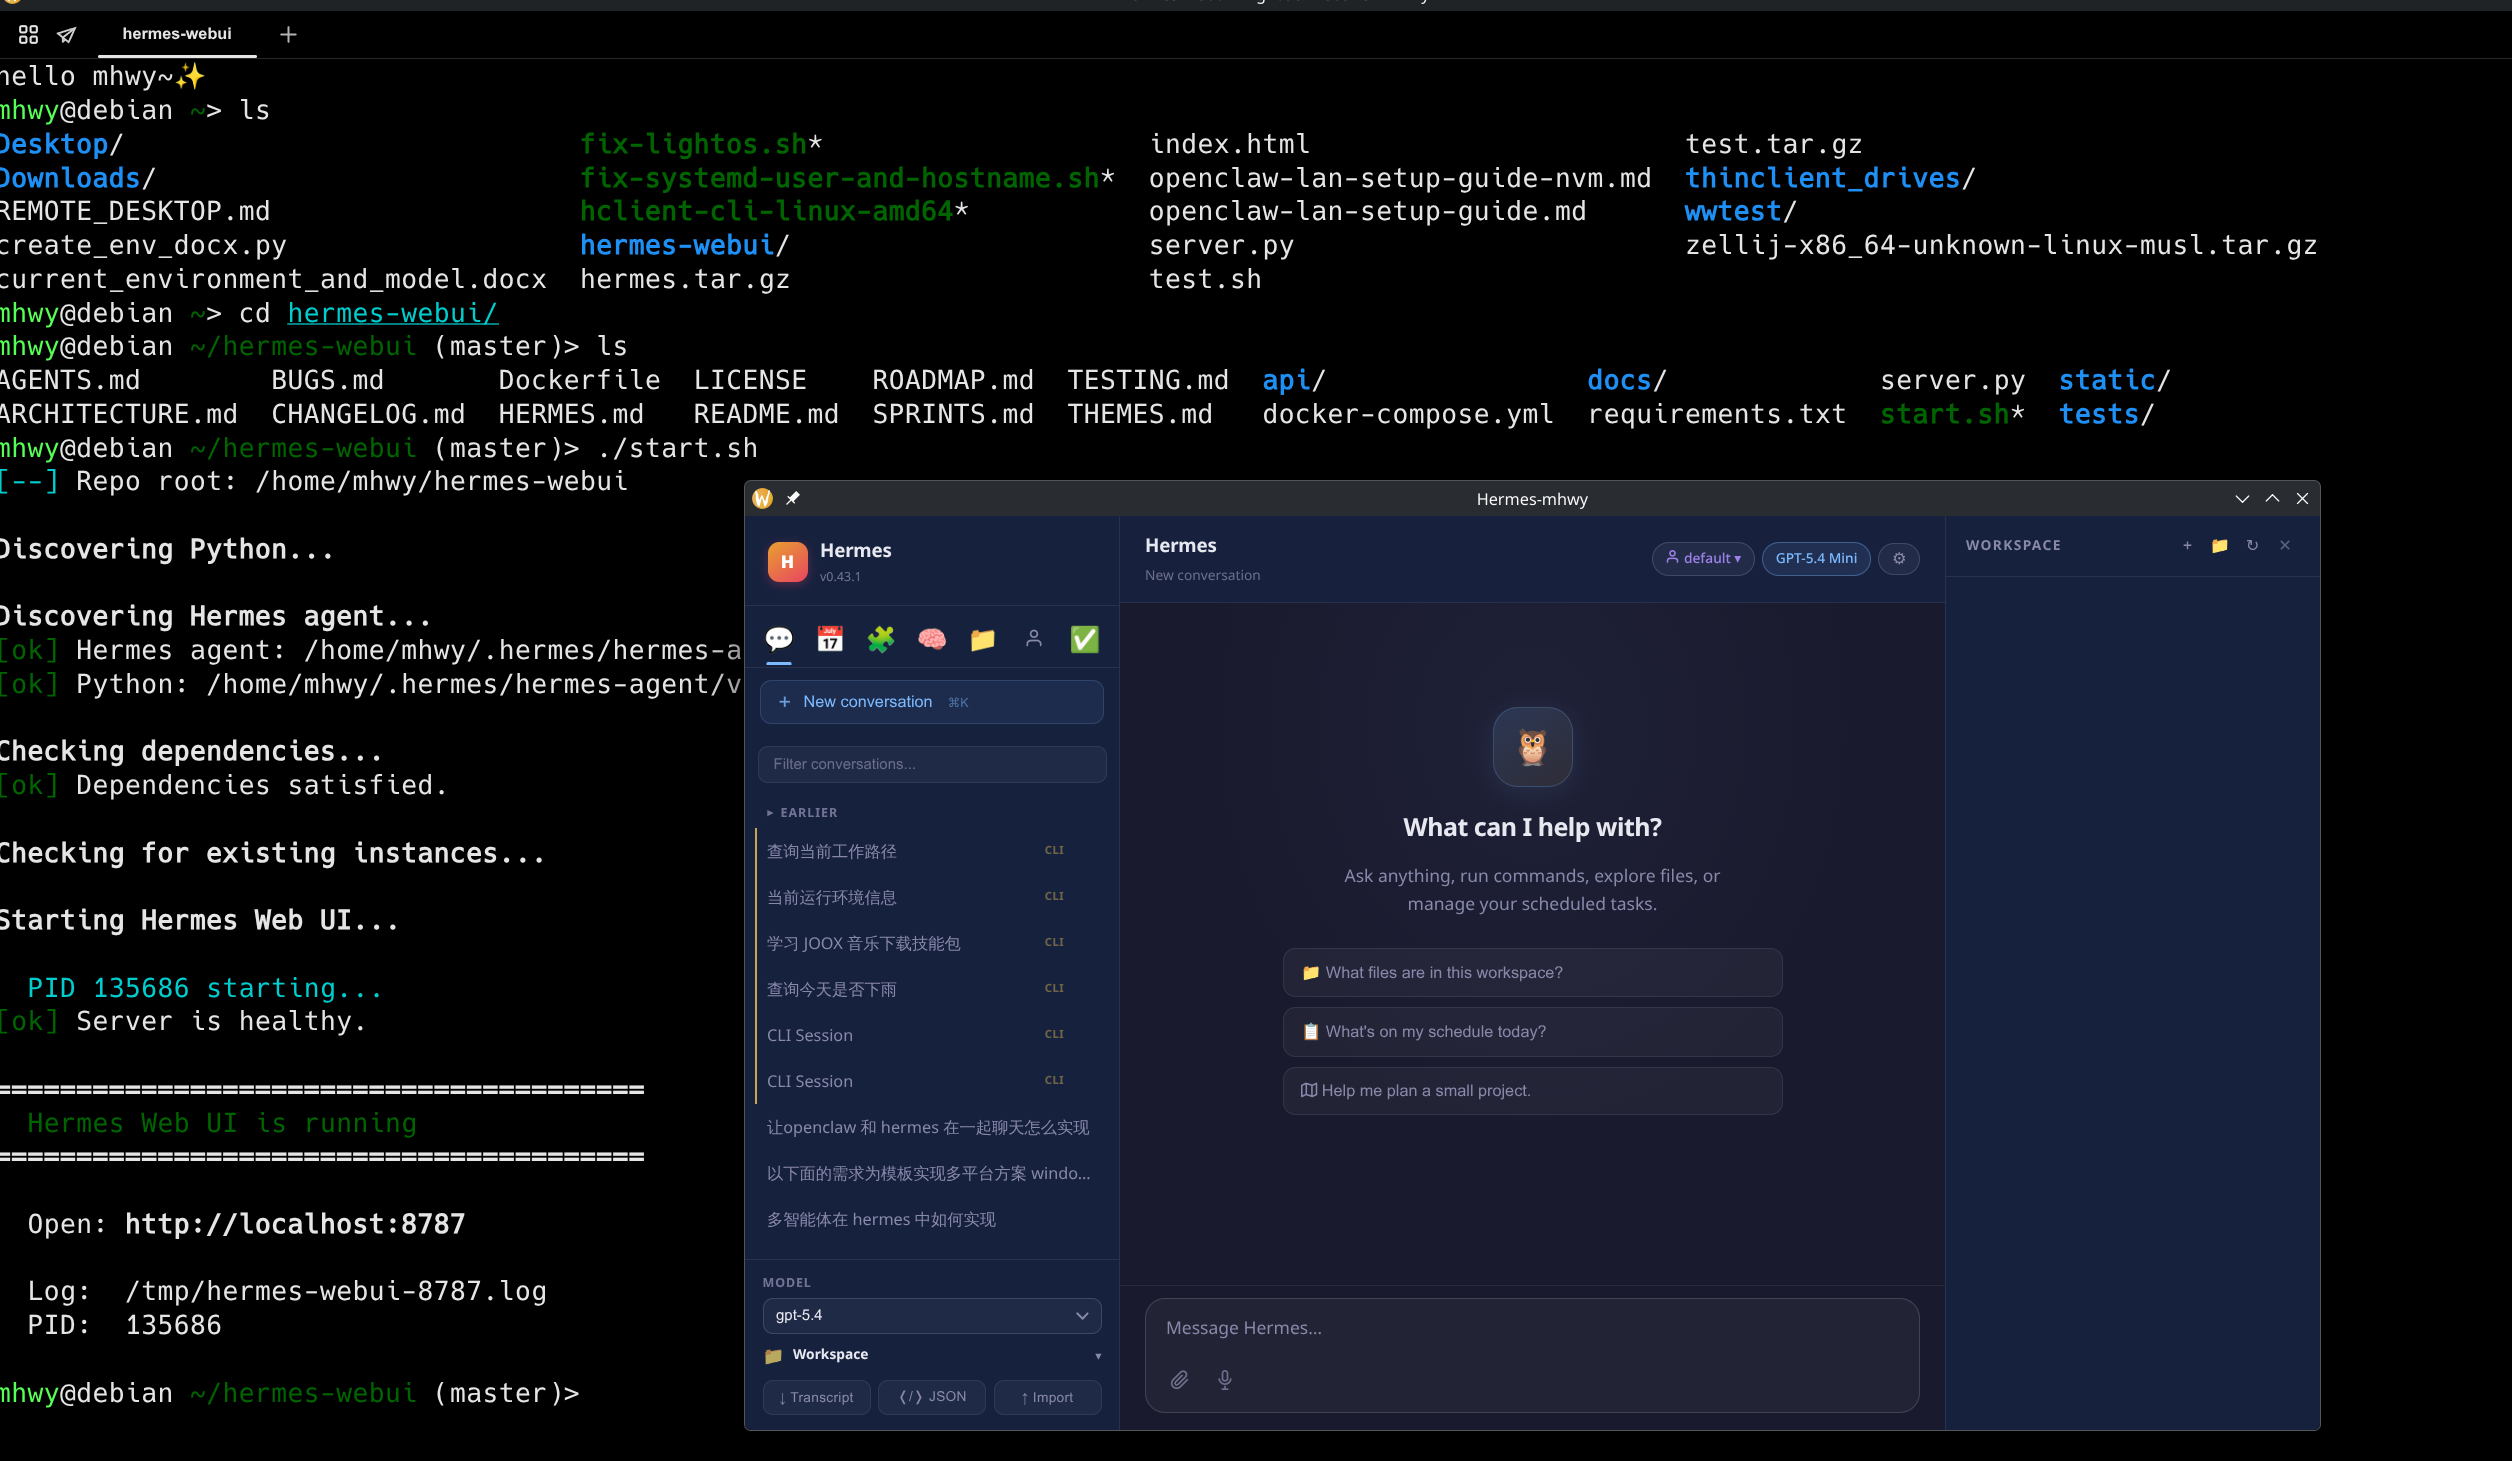Viewport: 2512px width, 1461px height.
Task: Click the Transcript download button
Action: point(817,1397)
